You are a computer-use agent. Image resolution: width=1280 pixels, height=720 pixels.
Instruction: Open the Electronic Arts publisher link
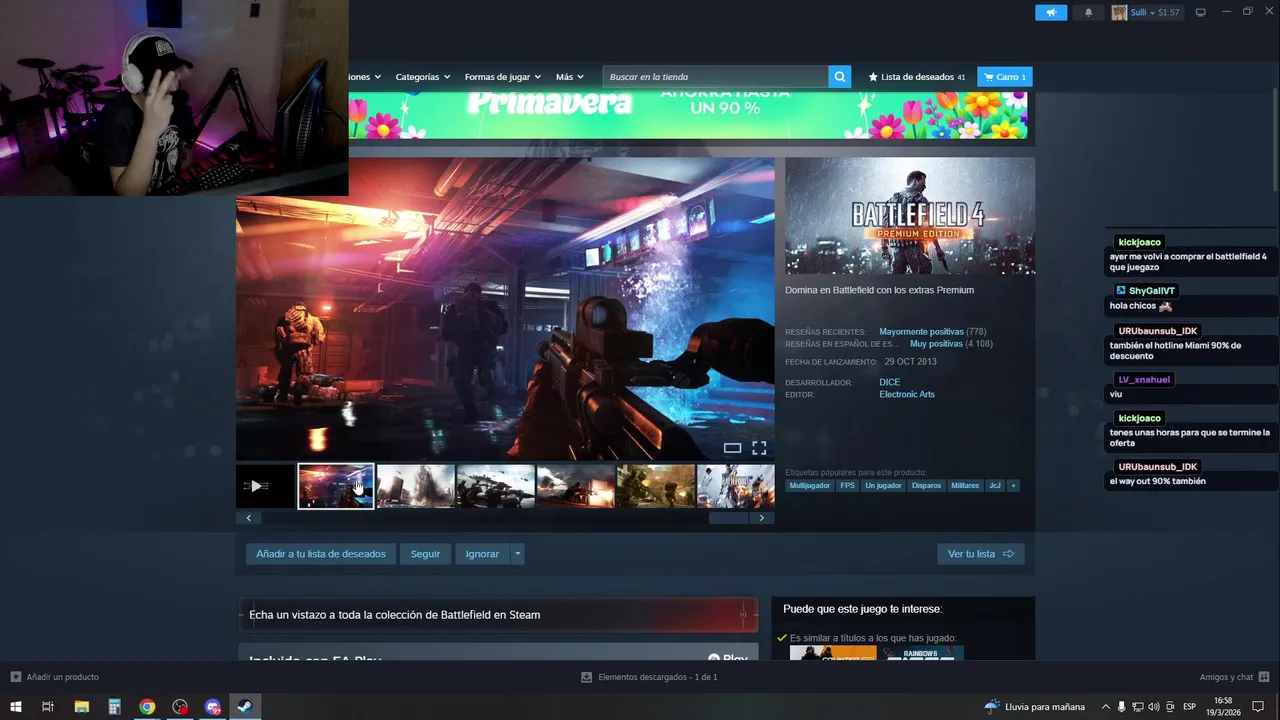point(907,394)
